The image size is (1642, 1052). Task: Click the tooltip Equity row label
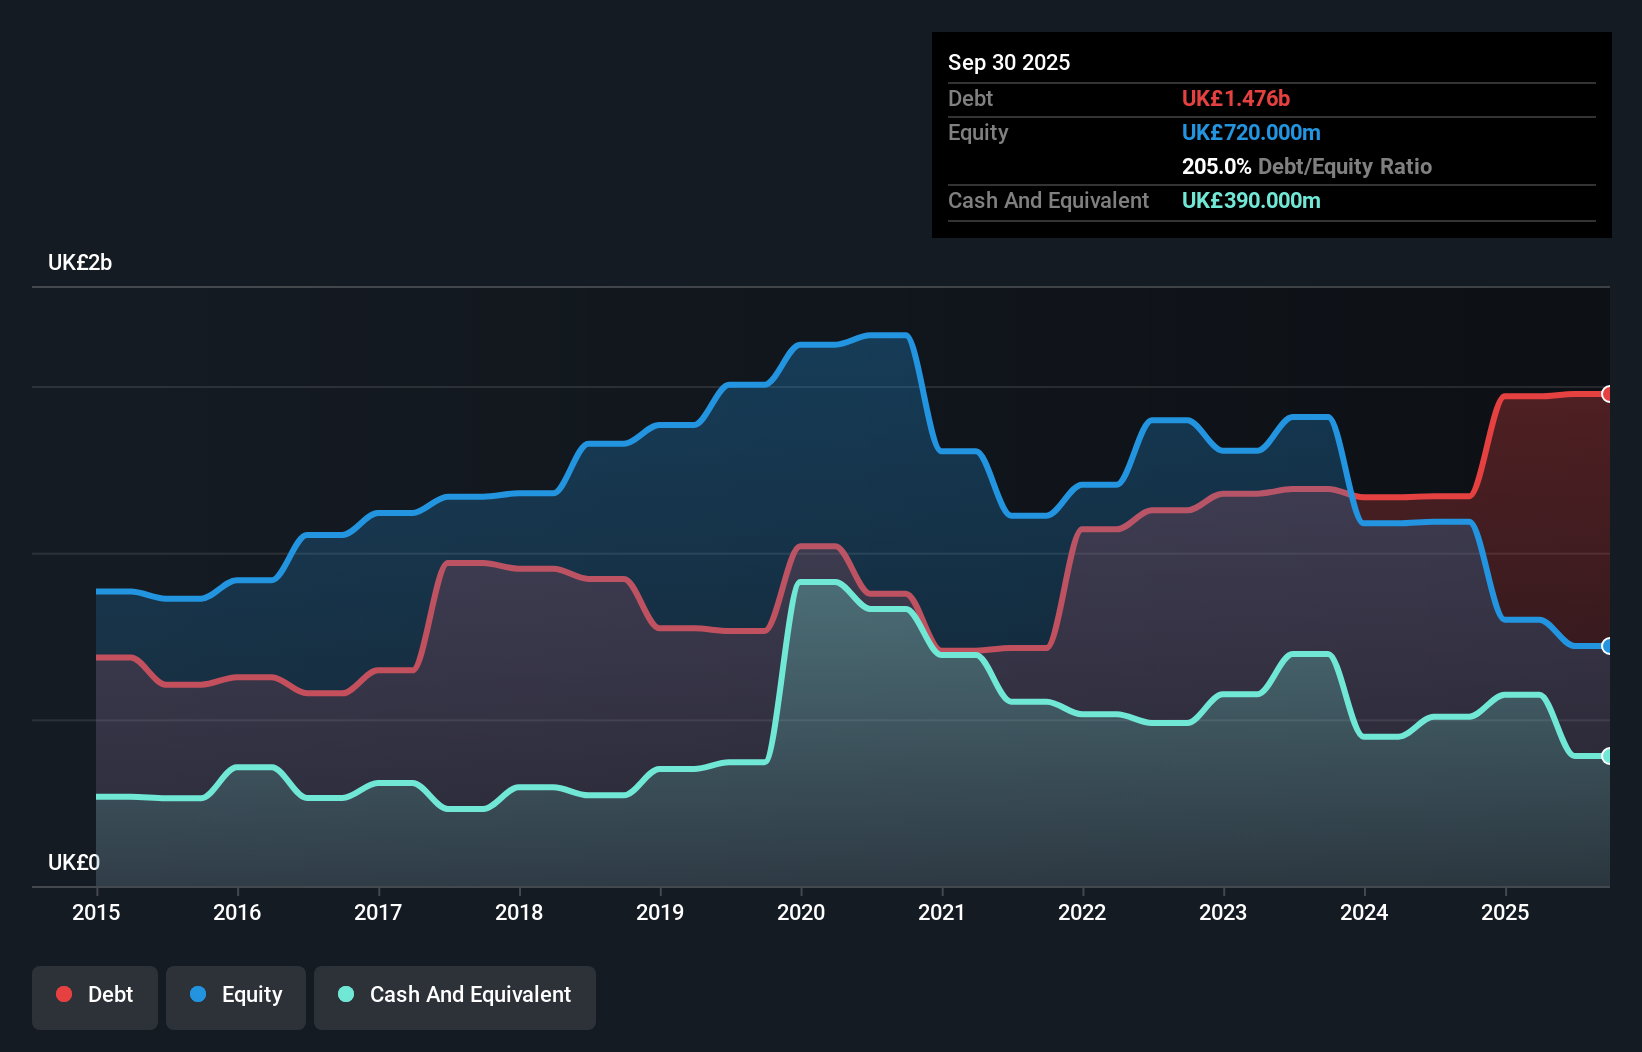pyautogui.click(x=978, y=132)
